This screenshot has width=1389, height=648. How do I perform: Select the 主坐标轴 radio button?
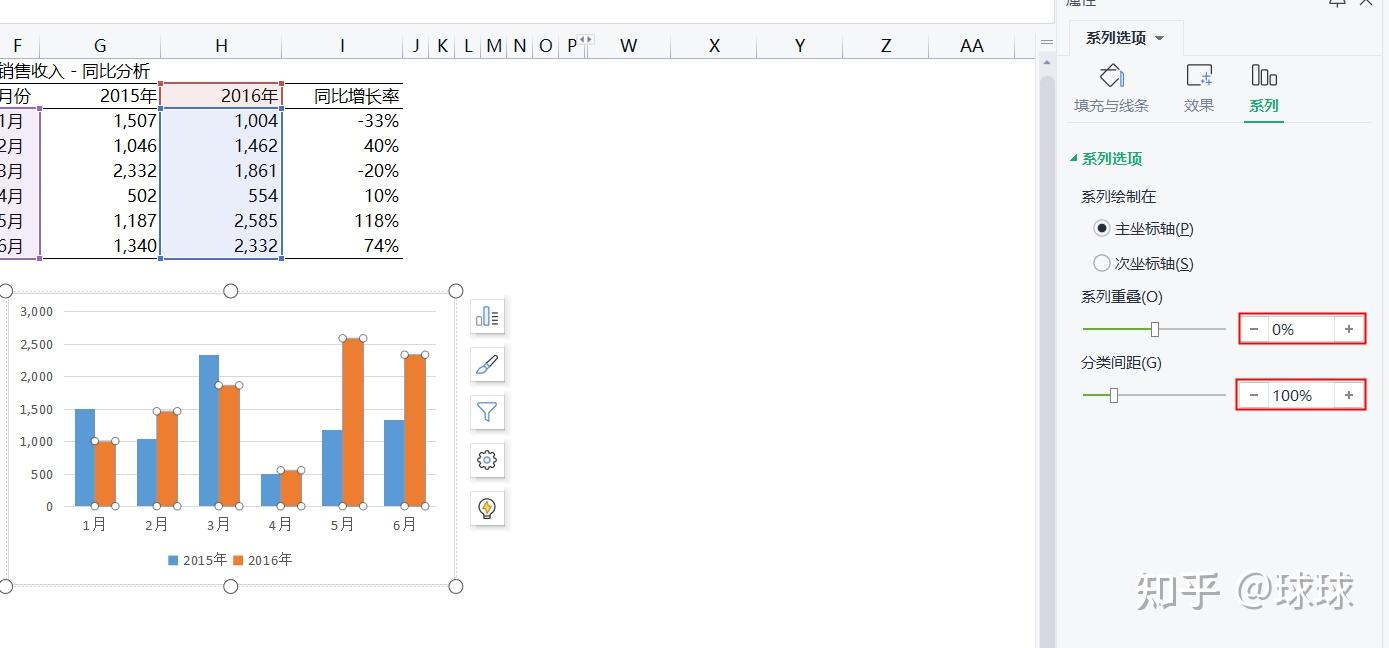pos(1102,228)
